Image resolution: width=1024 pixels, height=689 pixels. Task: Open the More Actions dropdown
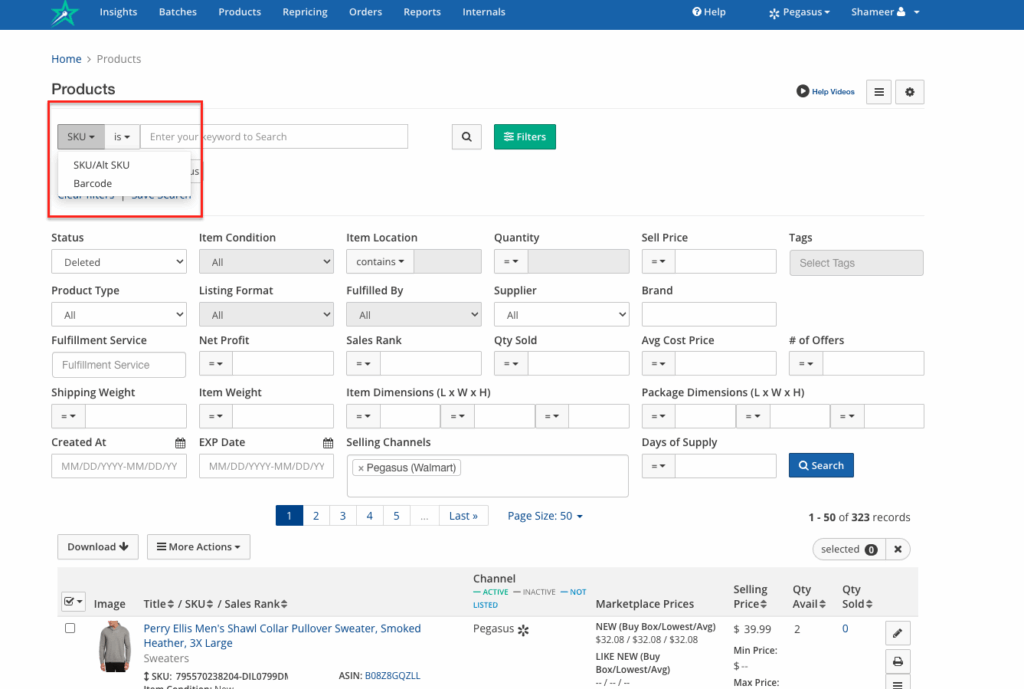point(198,547)
